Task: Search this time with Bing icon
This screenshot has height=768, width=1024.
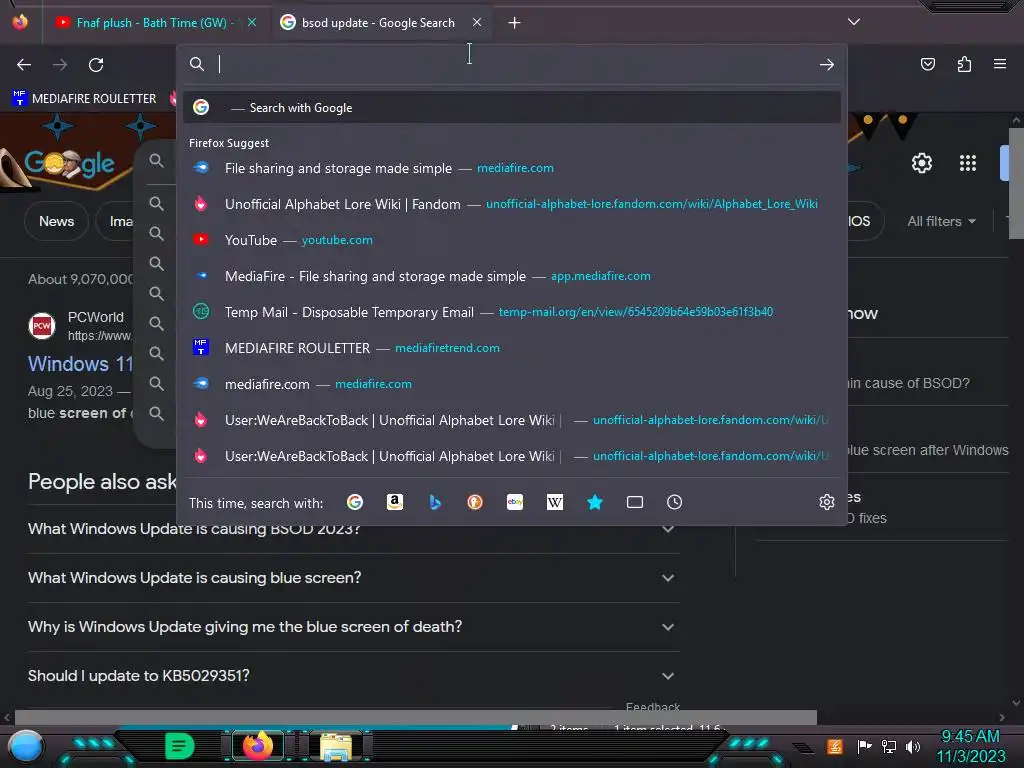Action: pos(435,502)
